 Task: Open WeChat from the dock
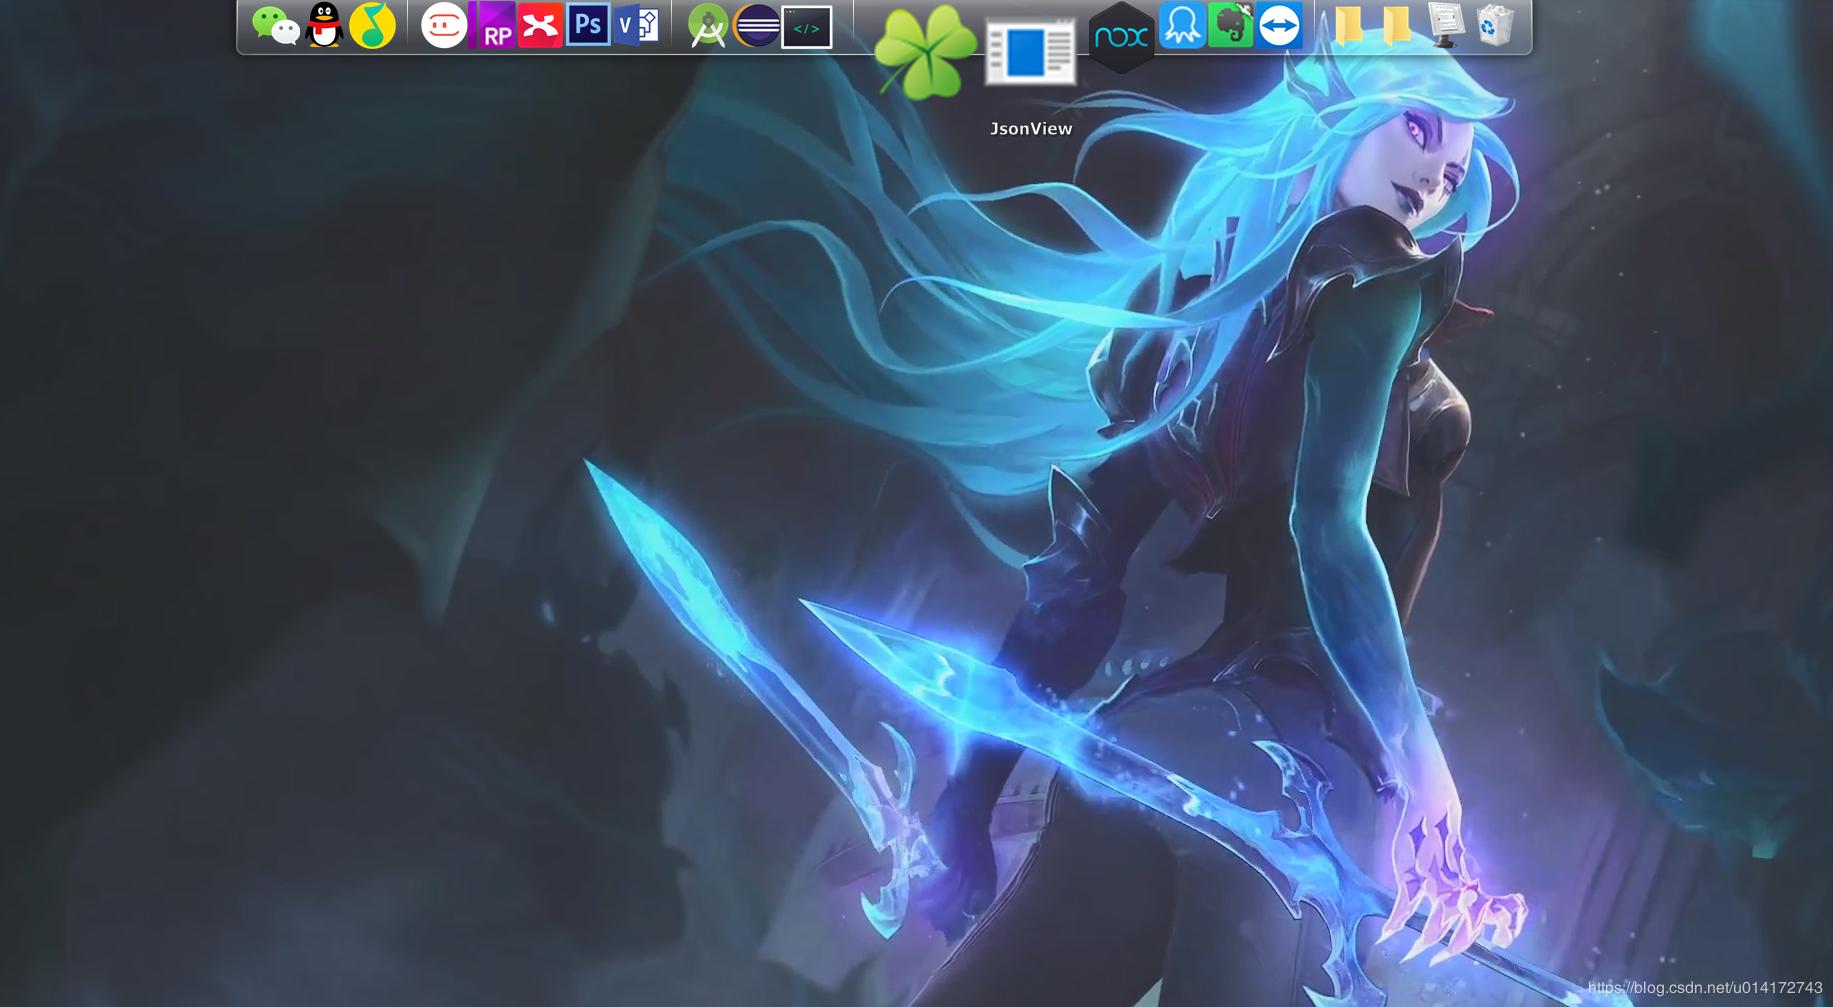pos(275,26)
